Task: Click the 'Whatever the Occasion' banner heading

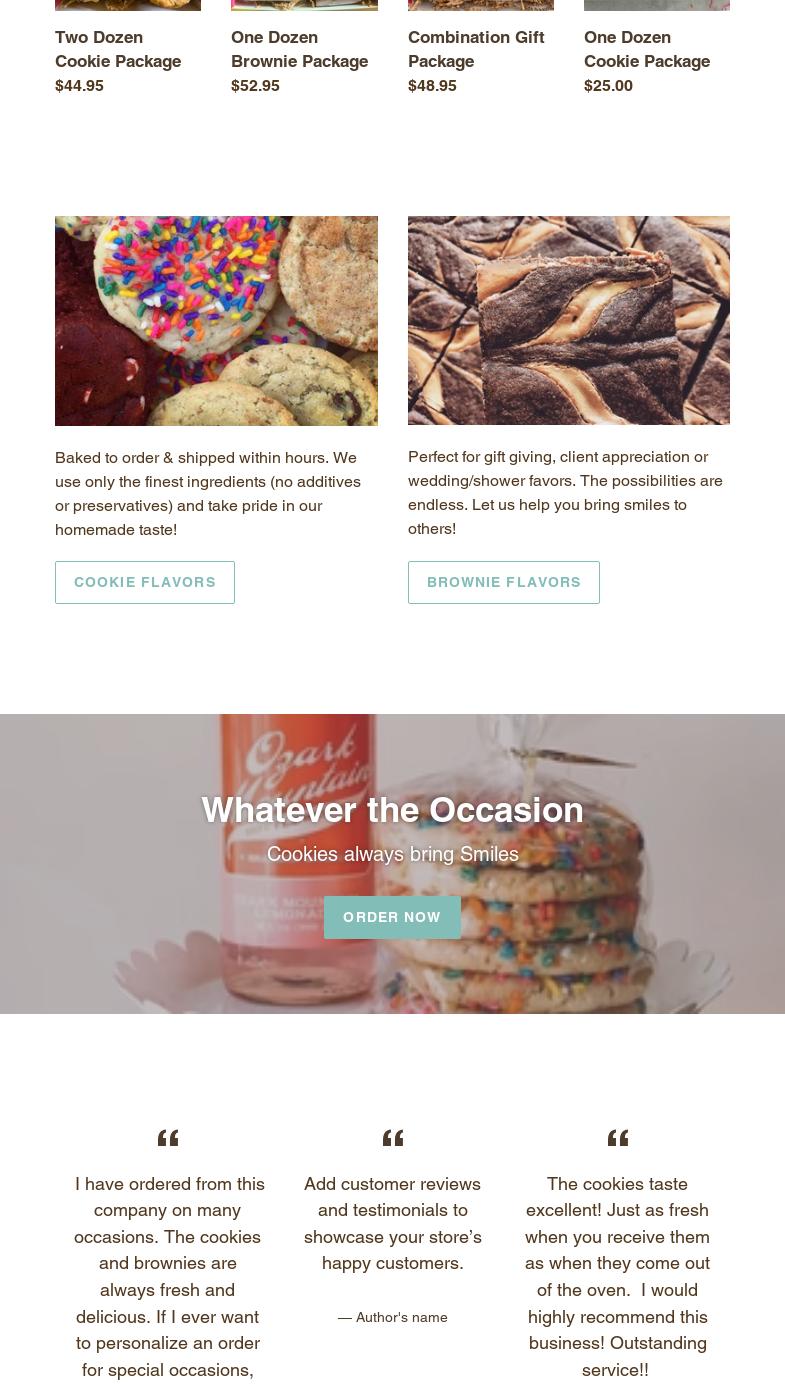Action: click(x=392, y=810)
